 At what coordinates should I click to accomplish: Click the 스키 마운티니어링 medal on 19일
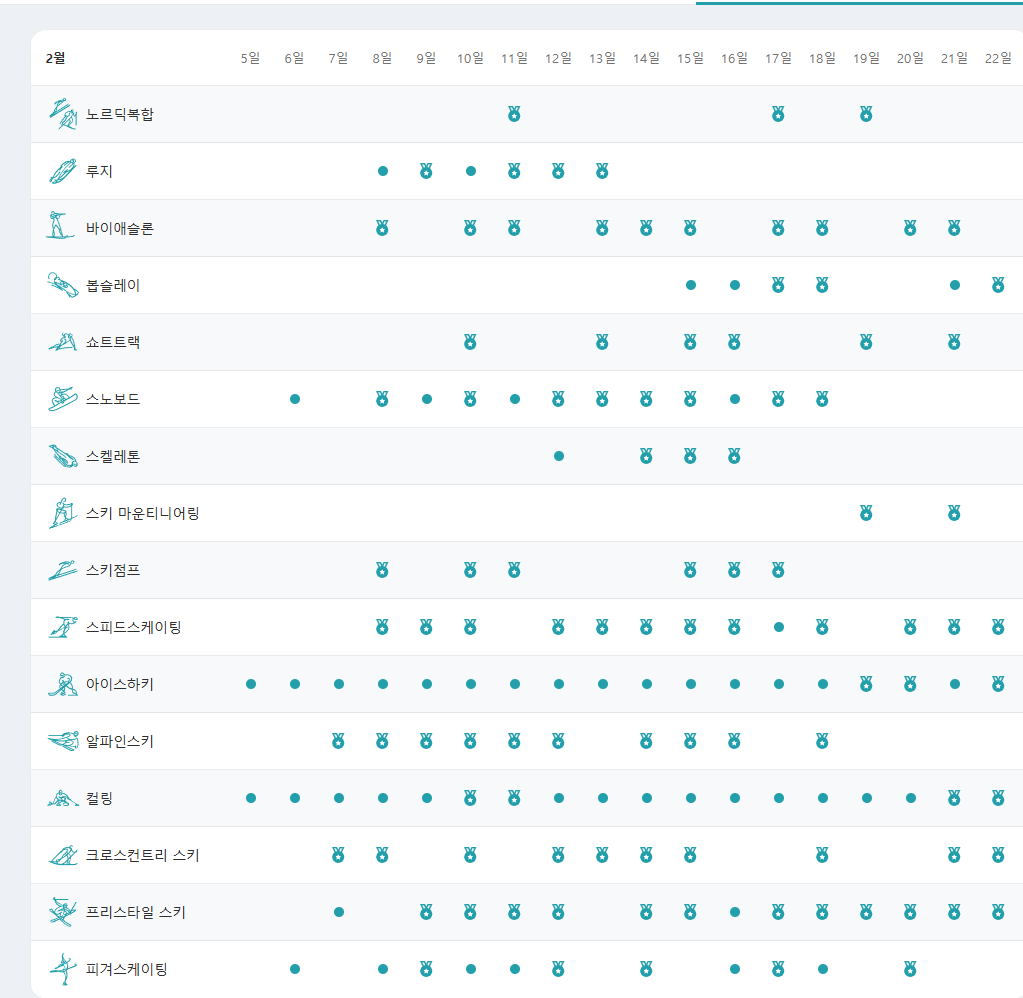click(866, 513)
